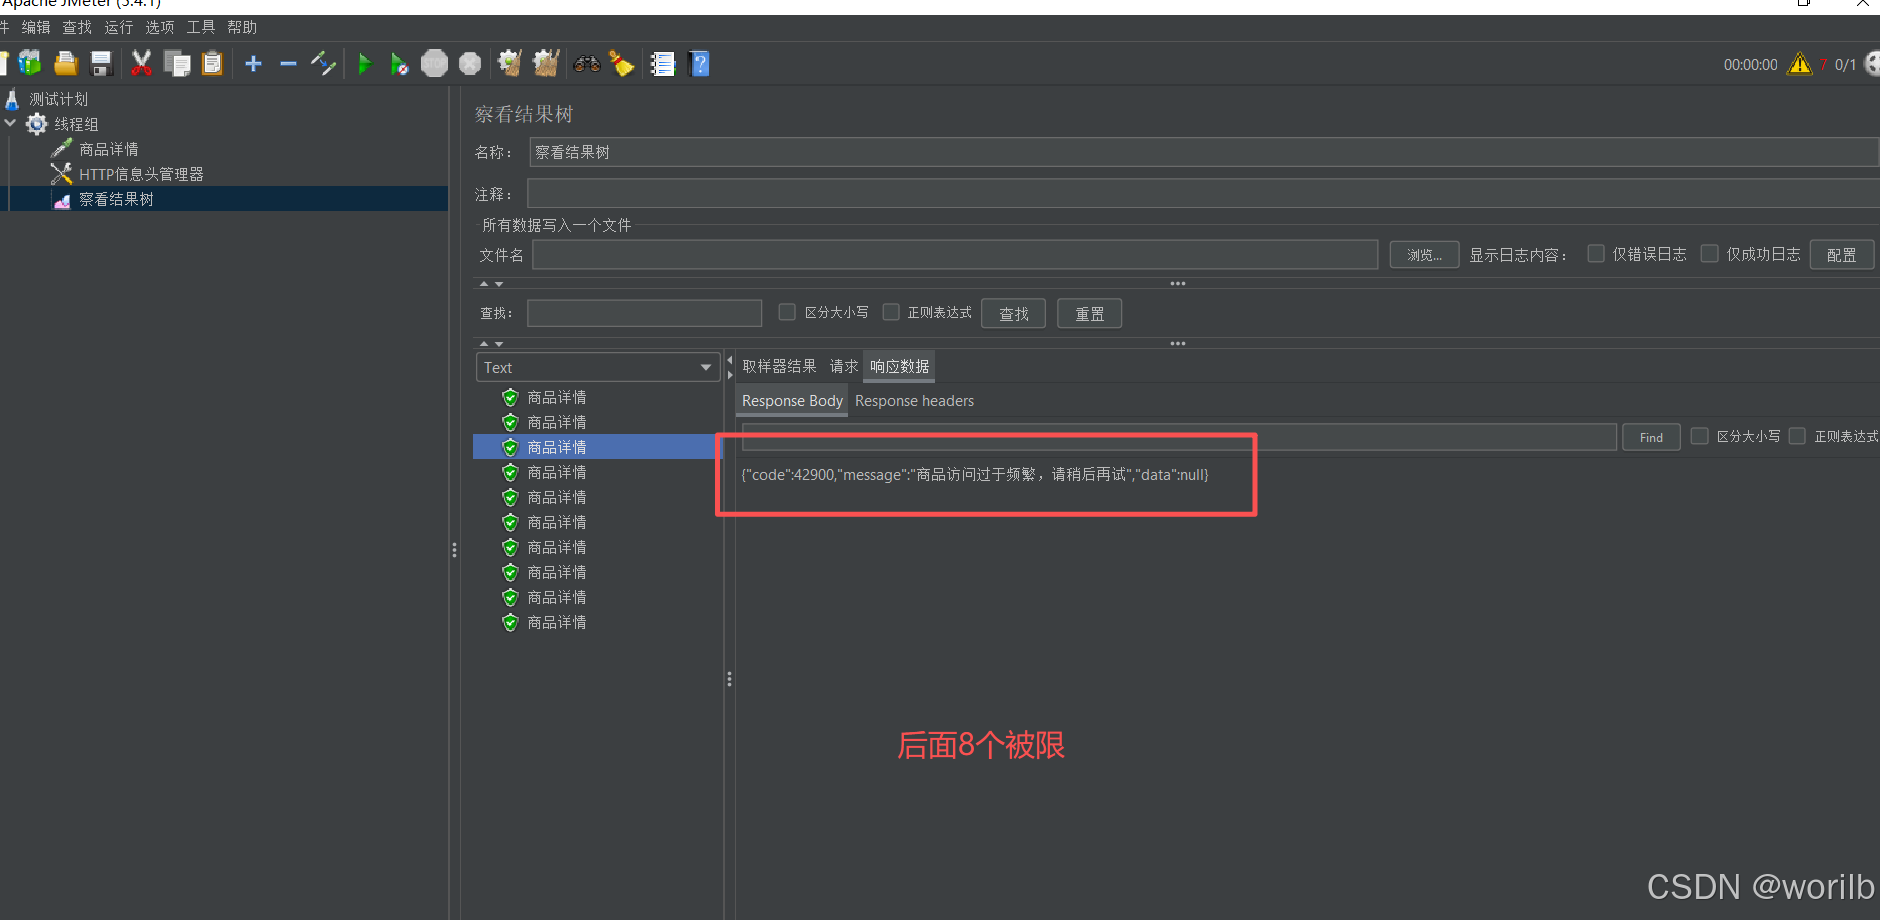The width and height of the screenshot is (1880, 920).
Task: Cut with the scissors icon
Action: 141,64
